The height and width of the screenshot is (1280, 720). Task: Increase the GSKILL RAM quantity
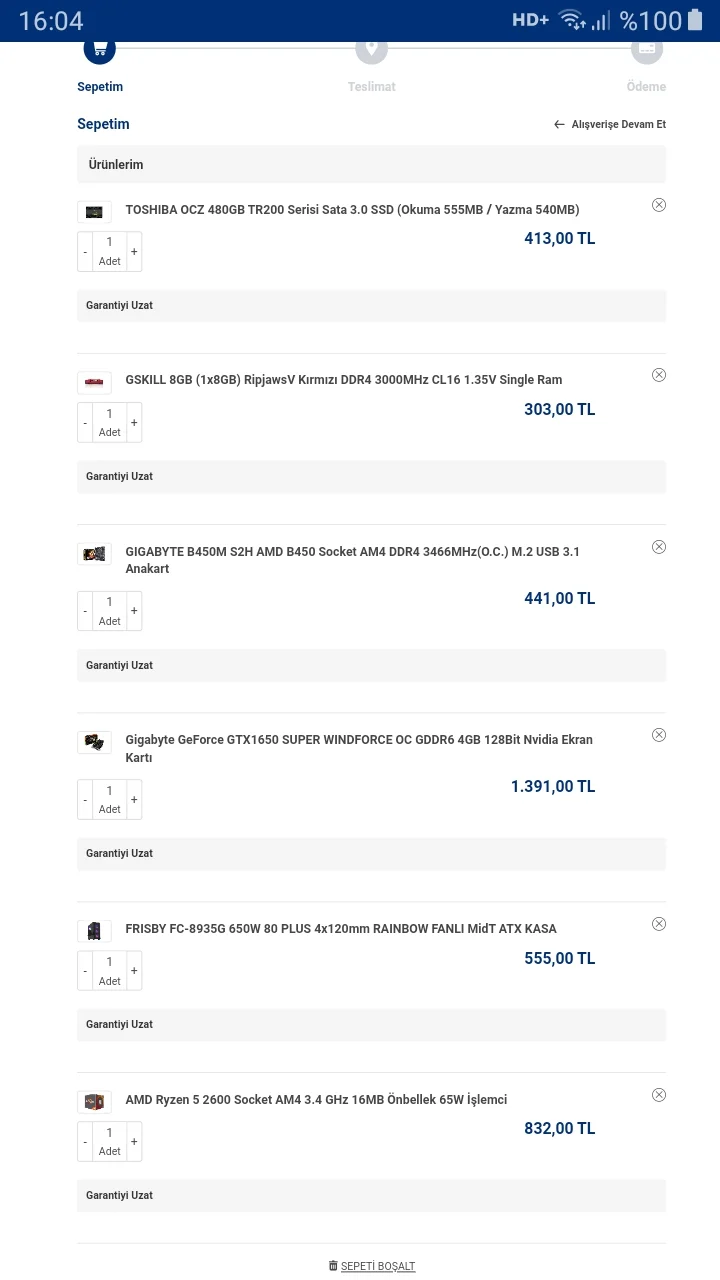[x=134, y=422]
